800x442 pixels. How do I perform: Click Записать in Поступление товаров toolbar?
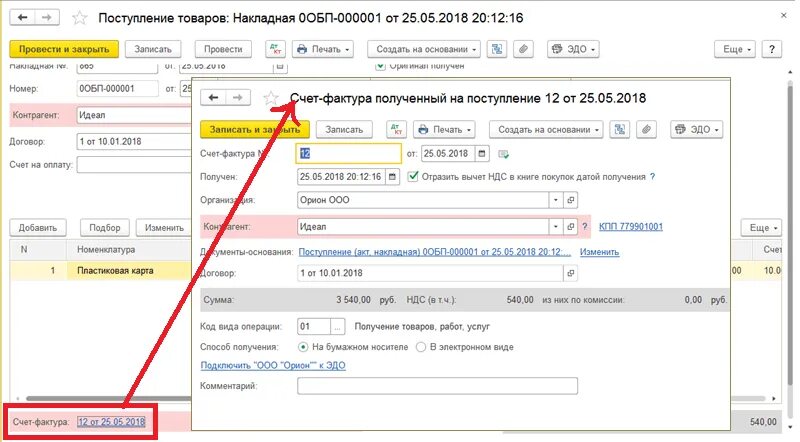153,49
